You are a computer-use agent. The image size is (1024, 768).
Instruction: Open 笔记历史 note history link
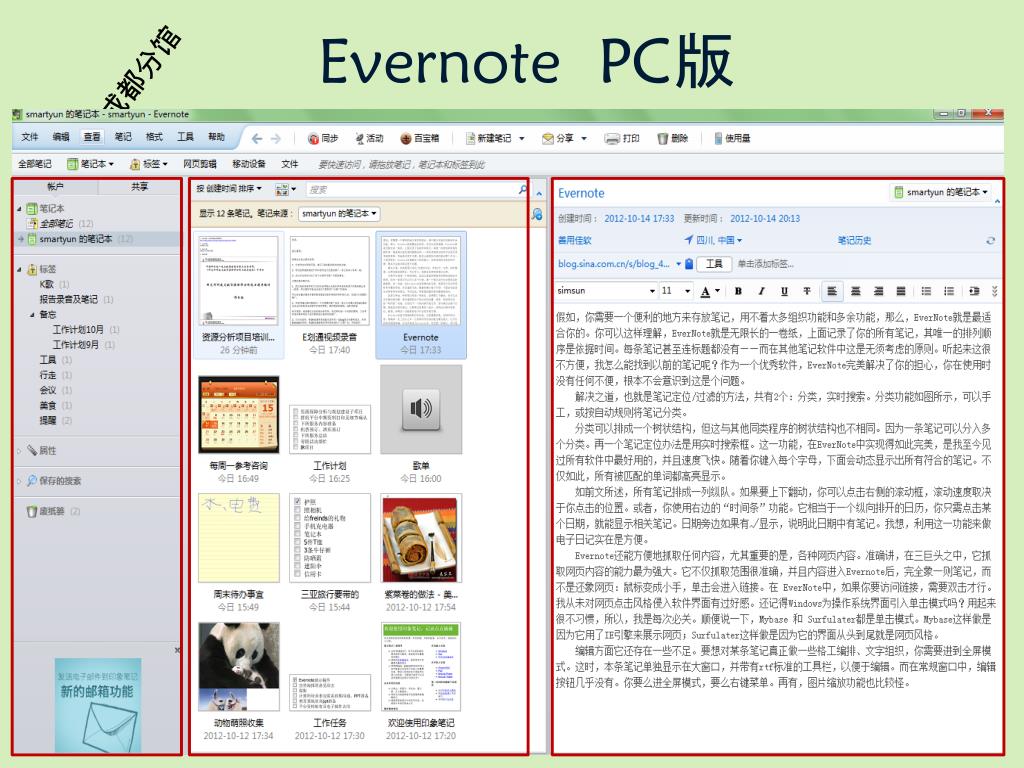tap(854, 240)
